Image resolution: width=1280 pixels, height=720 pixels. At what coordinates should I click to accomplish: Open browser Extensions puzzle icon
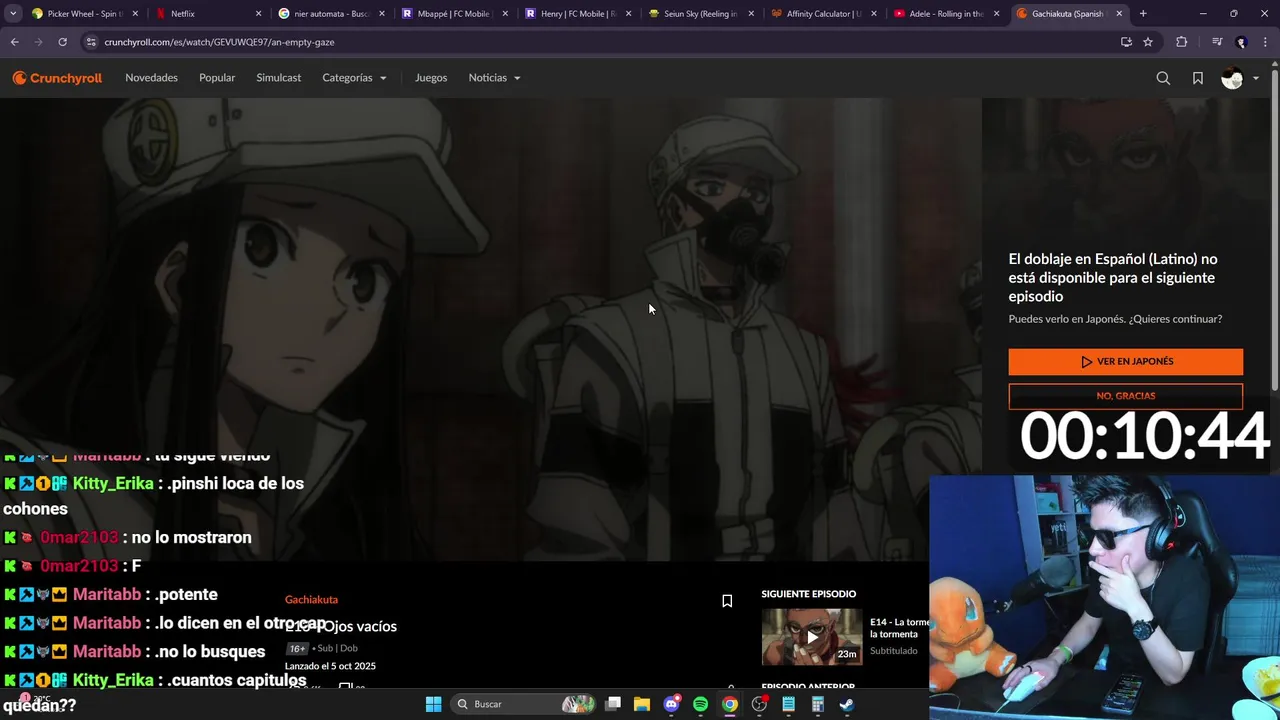[1181, 42]
